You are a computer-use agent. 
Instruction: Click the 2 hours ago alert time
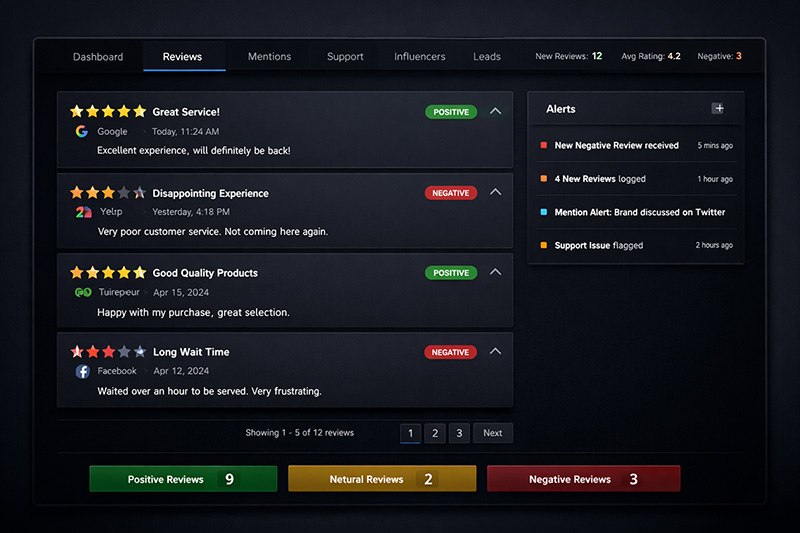point(714,245)
